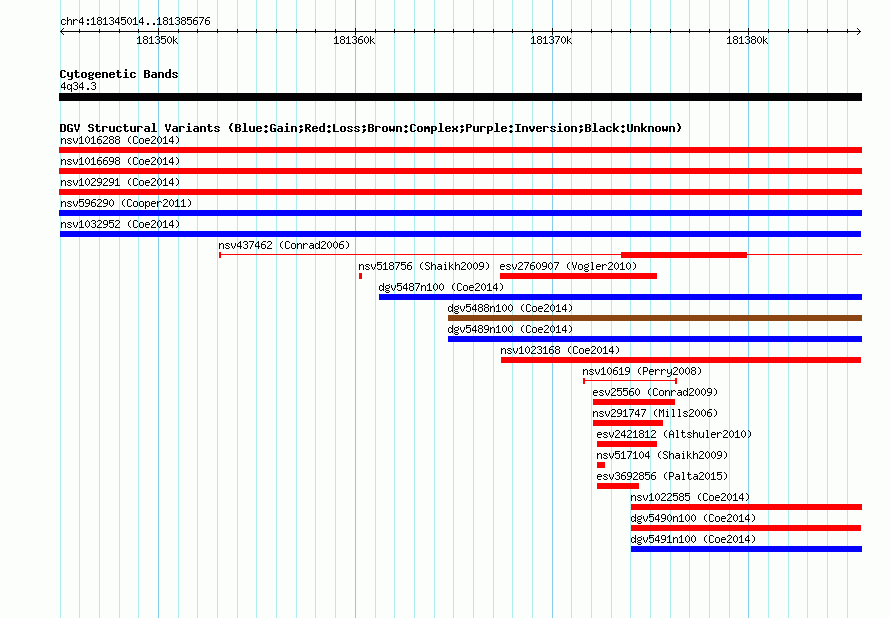Click the red bar under nsv1029291

point(460,192)
